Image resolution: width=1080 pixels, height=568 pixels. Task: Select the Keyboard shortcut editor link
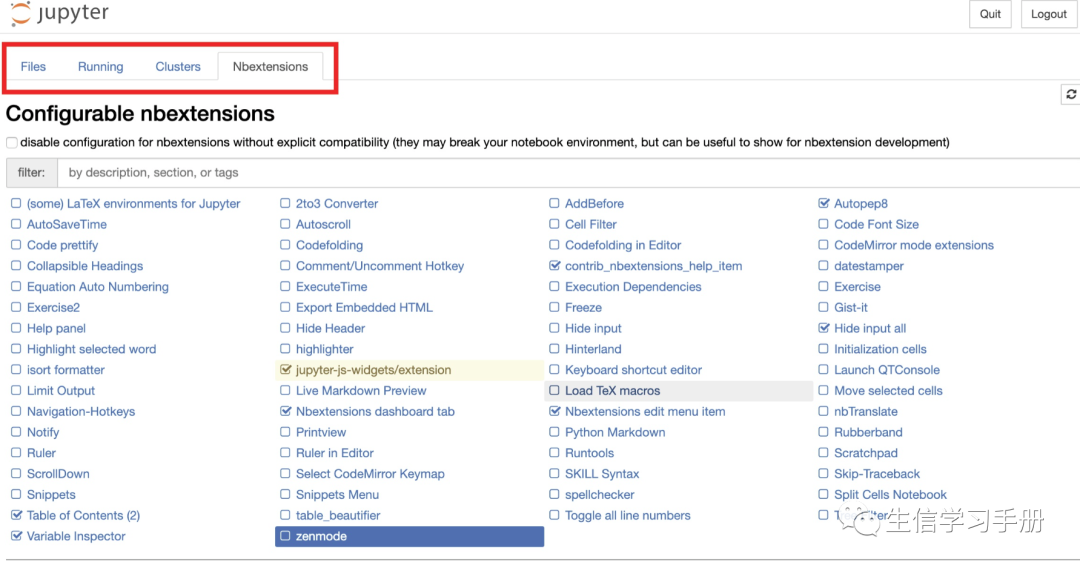click(x=633, y=370)
